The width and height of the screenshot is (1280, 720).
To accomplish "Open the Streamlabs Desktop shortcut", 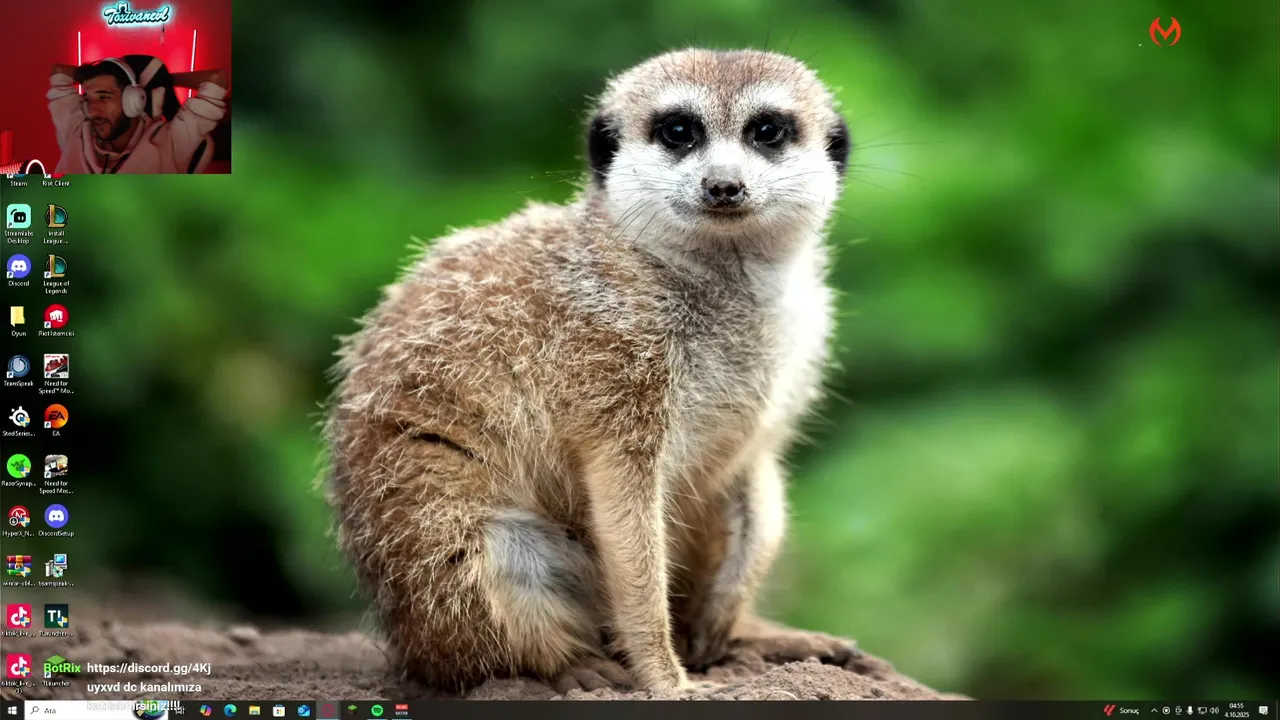I will (18, 224).
